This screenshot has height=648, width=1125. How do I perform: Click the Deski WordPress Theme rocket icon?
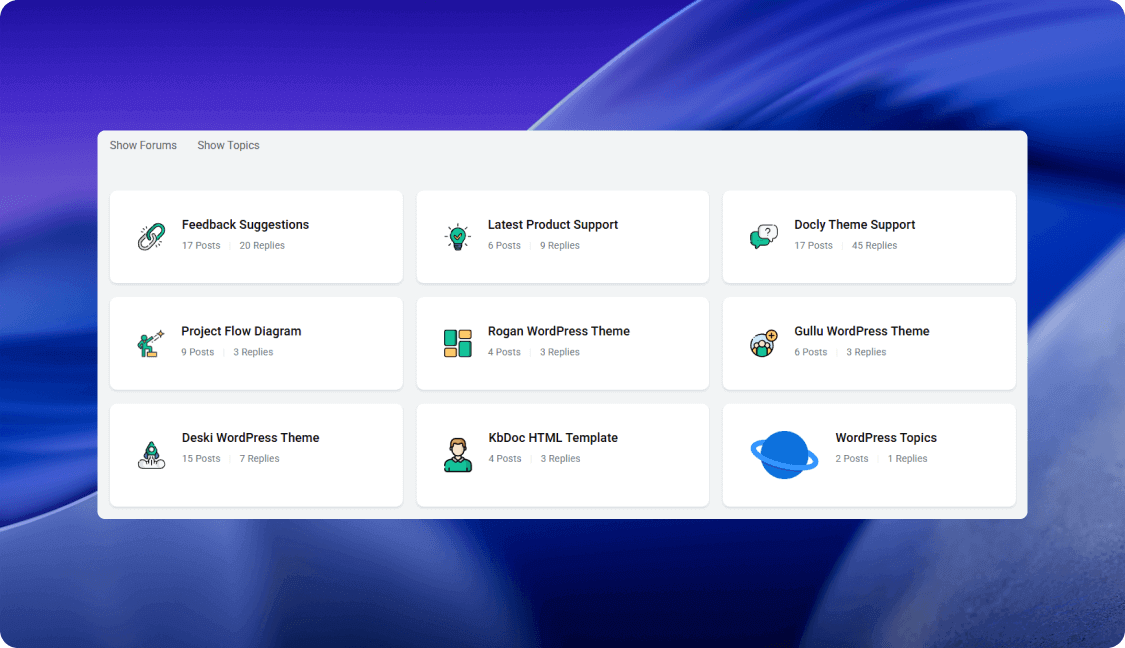click(151, 454)
